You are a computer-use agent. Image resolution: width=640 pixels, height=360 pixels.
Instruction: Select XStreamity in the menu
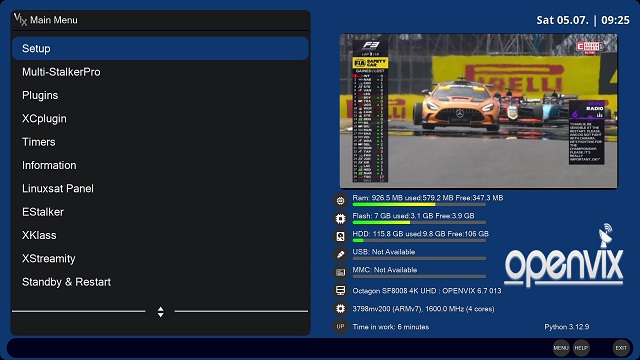coord(160,258)
